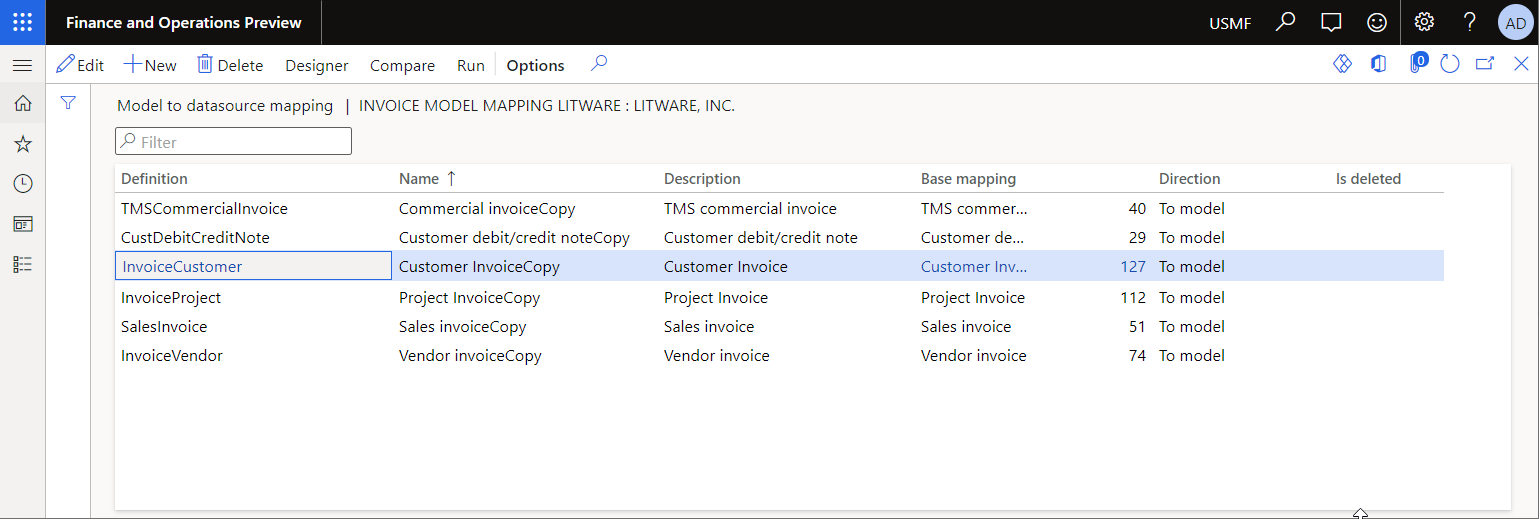This screenshot has width=1539, height=519.
Task: Select TMSCommercialInvoice definition cell
Action: point(204,209)
